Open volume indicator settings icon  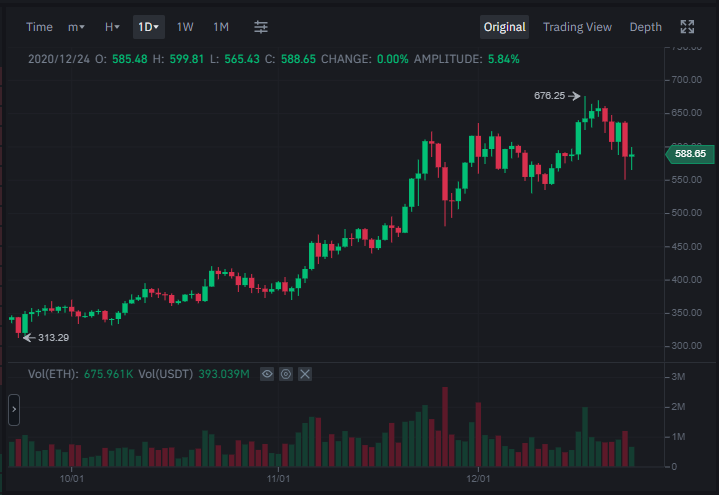[286, 374]
